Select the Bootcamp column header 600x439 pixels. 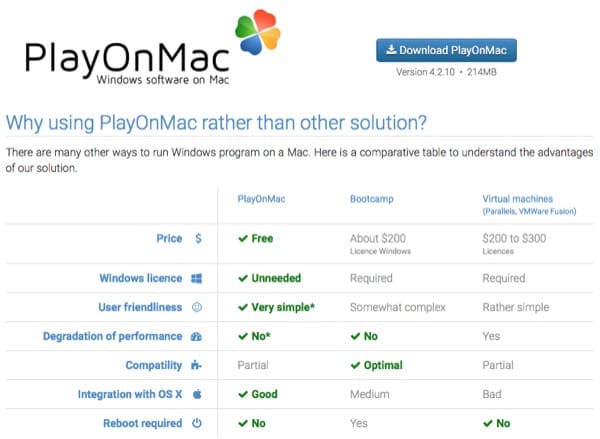pos(373,199)
